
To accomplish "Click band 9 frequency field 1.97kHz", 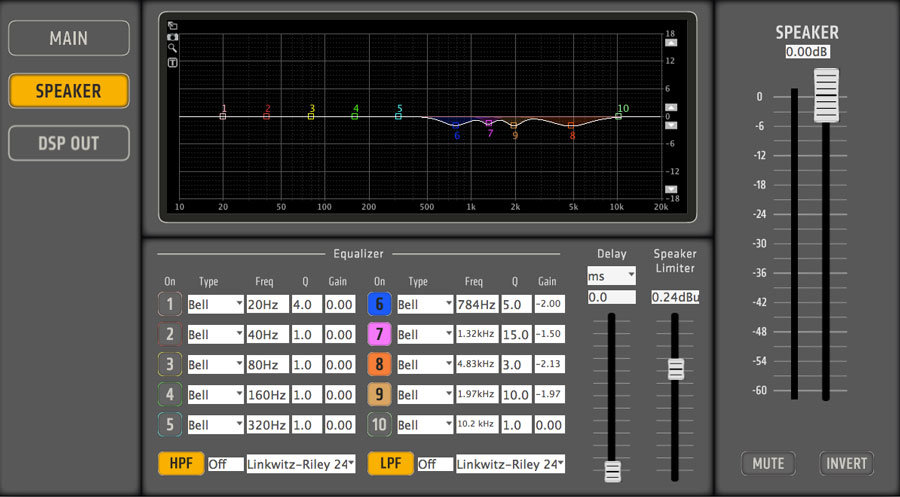I will (478, 394).
